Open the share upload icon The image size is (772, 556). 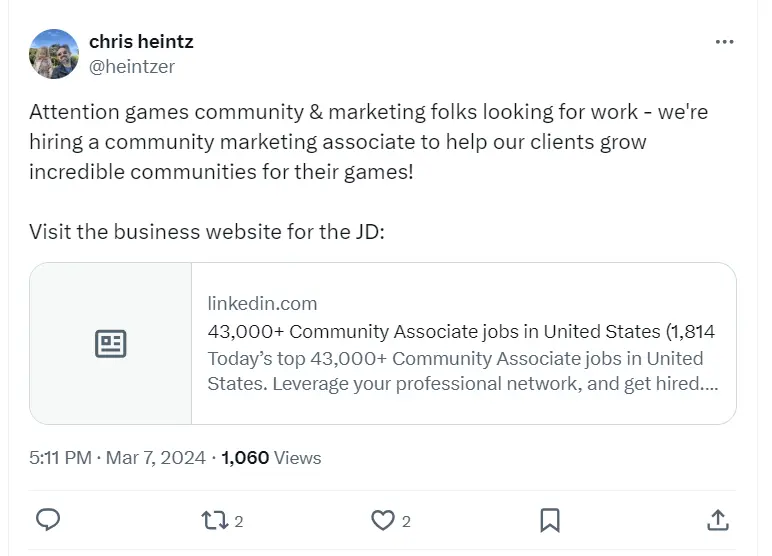[x=717, y=520]
